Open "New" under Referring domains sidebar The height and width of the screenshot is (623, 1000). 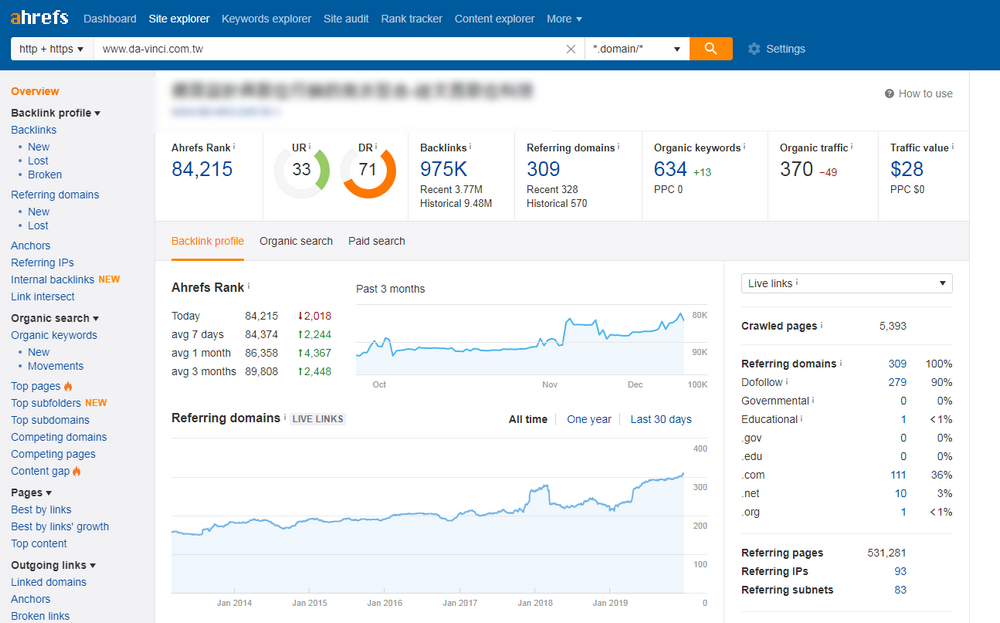[38, 211]
